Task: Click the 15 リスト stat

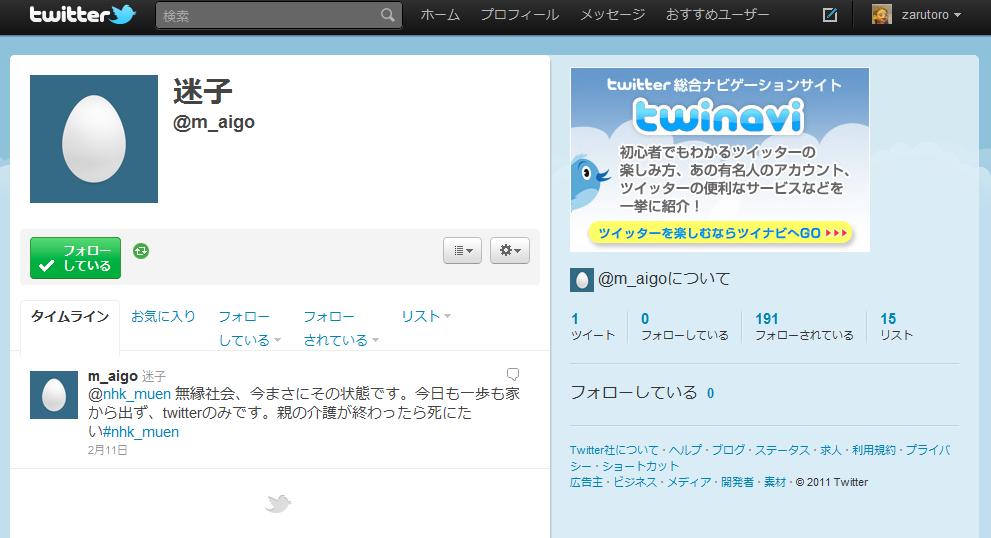Action: click(x=896, y=326)
